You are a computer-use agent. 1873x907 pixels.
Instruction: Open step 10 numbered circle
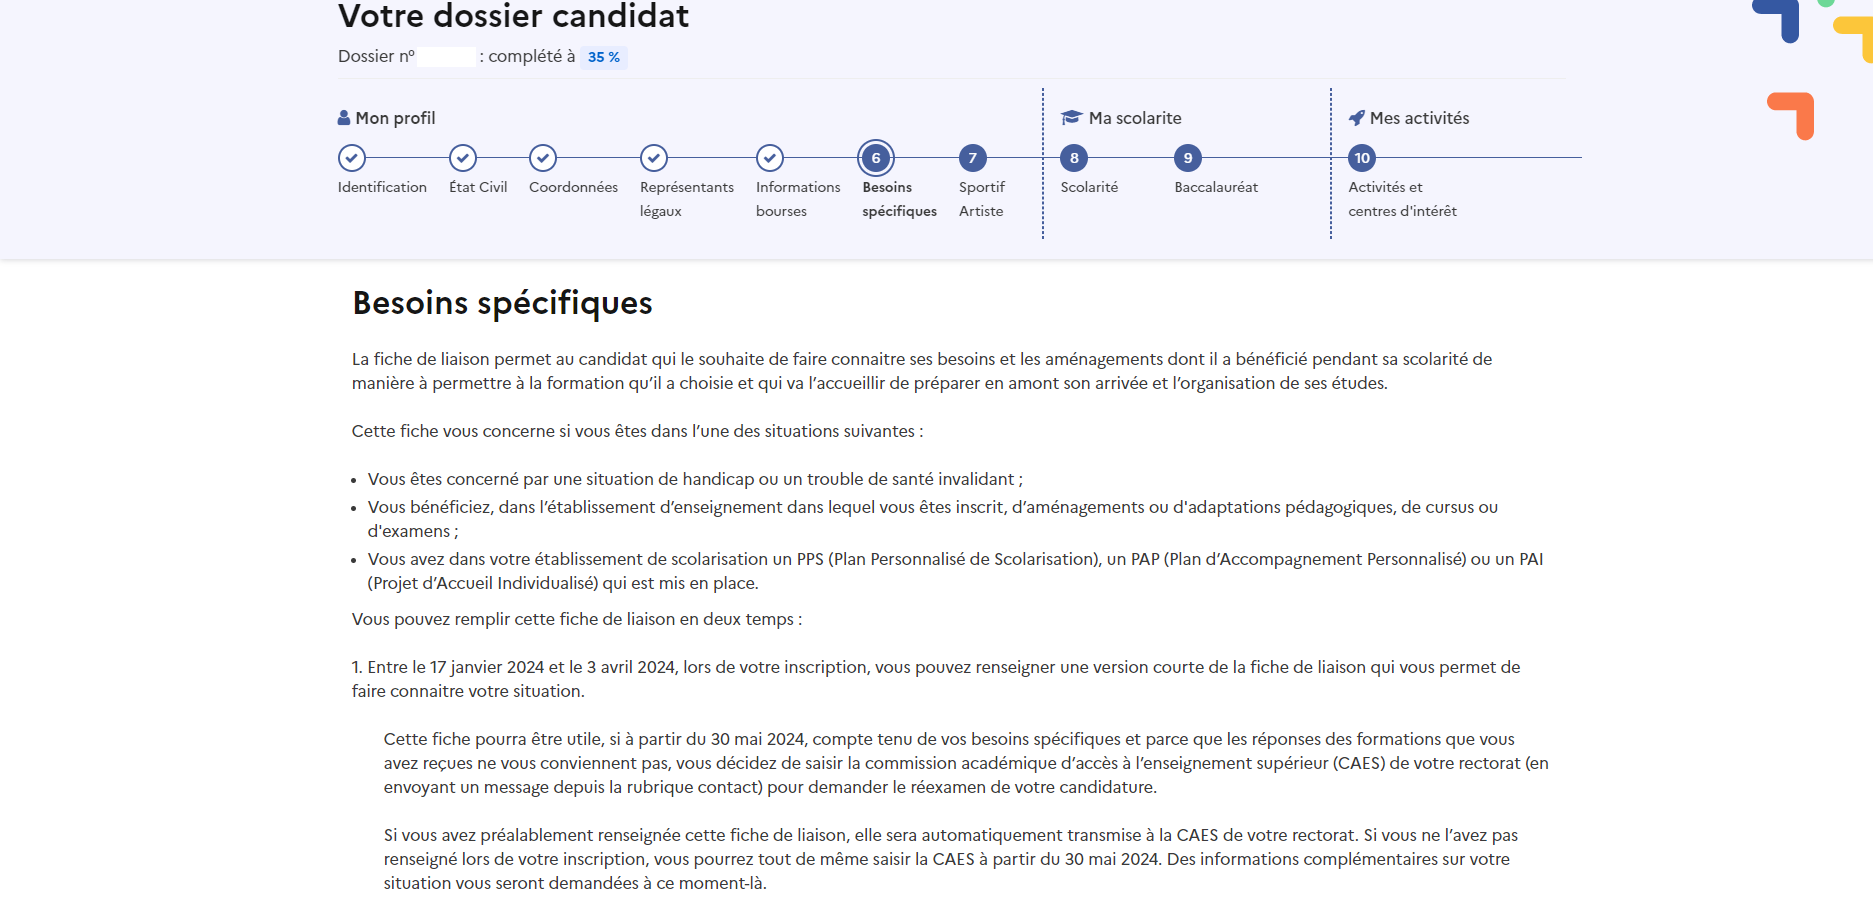(1361, 158)
